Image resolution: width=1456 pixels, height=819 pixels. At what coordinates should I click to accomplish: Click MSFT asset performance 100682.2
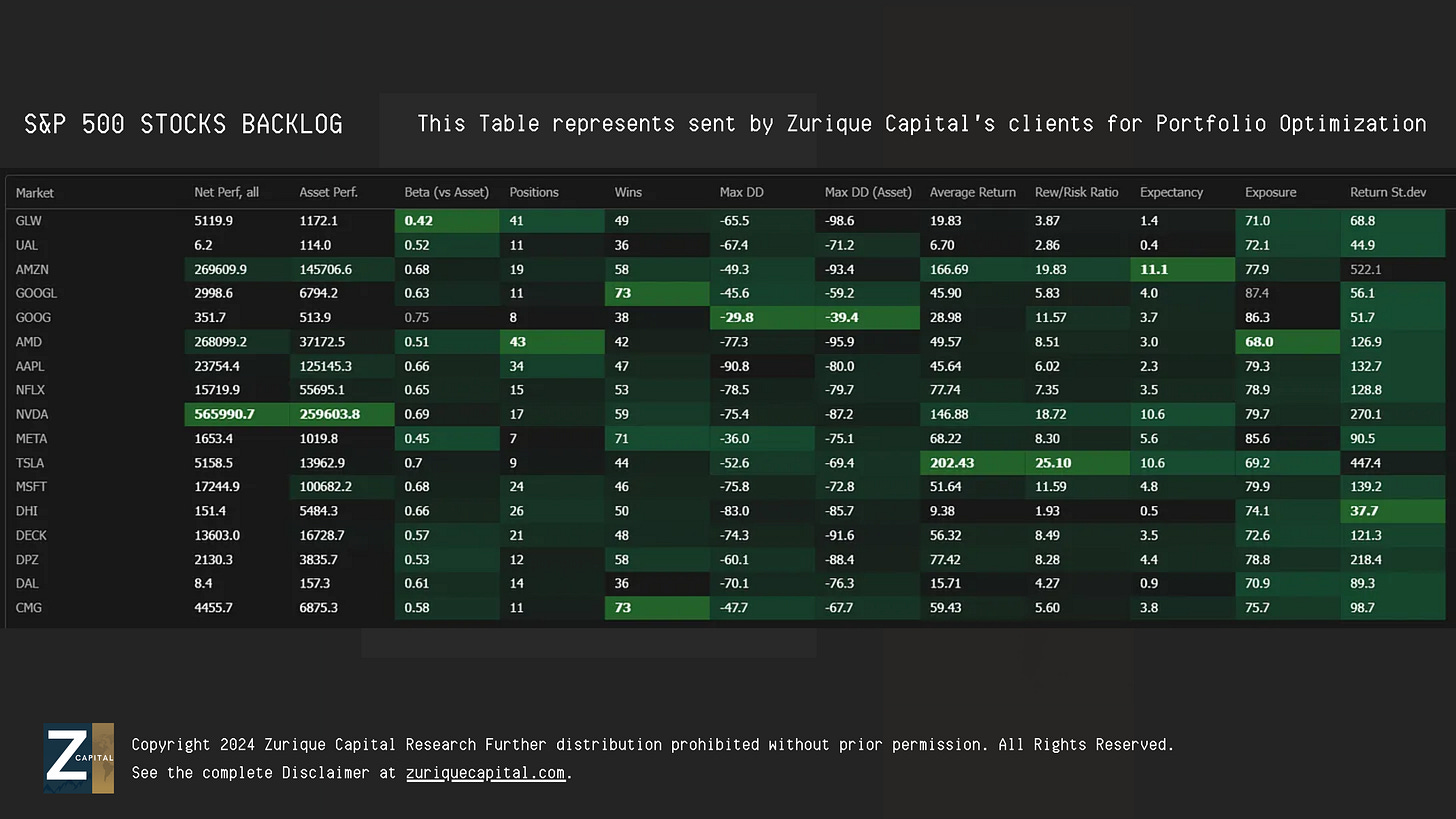tap(327, 487)
